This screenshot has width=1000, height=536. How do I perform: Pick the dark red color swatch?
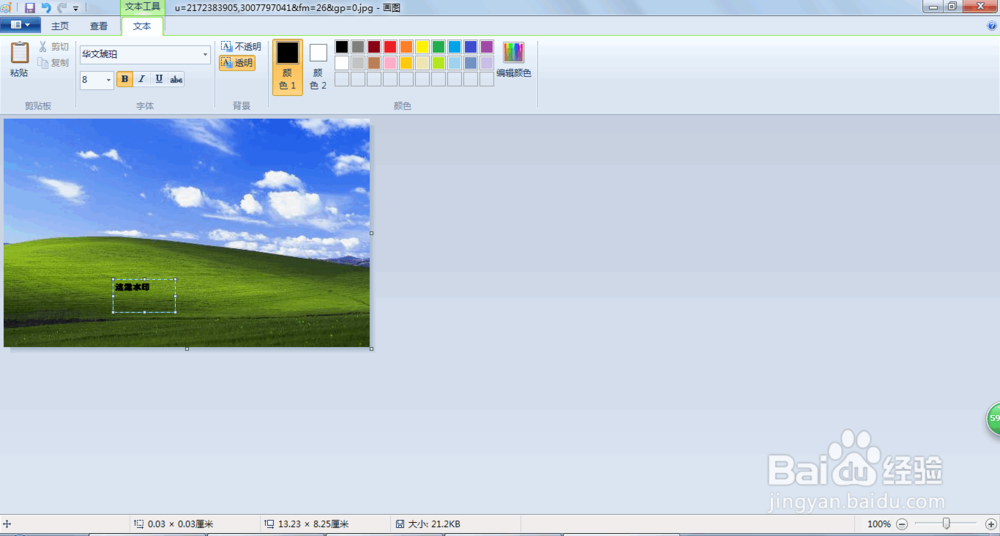pos(374,47)
